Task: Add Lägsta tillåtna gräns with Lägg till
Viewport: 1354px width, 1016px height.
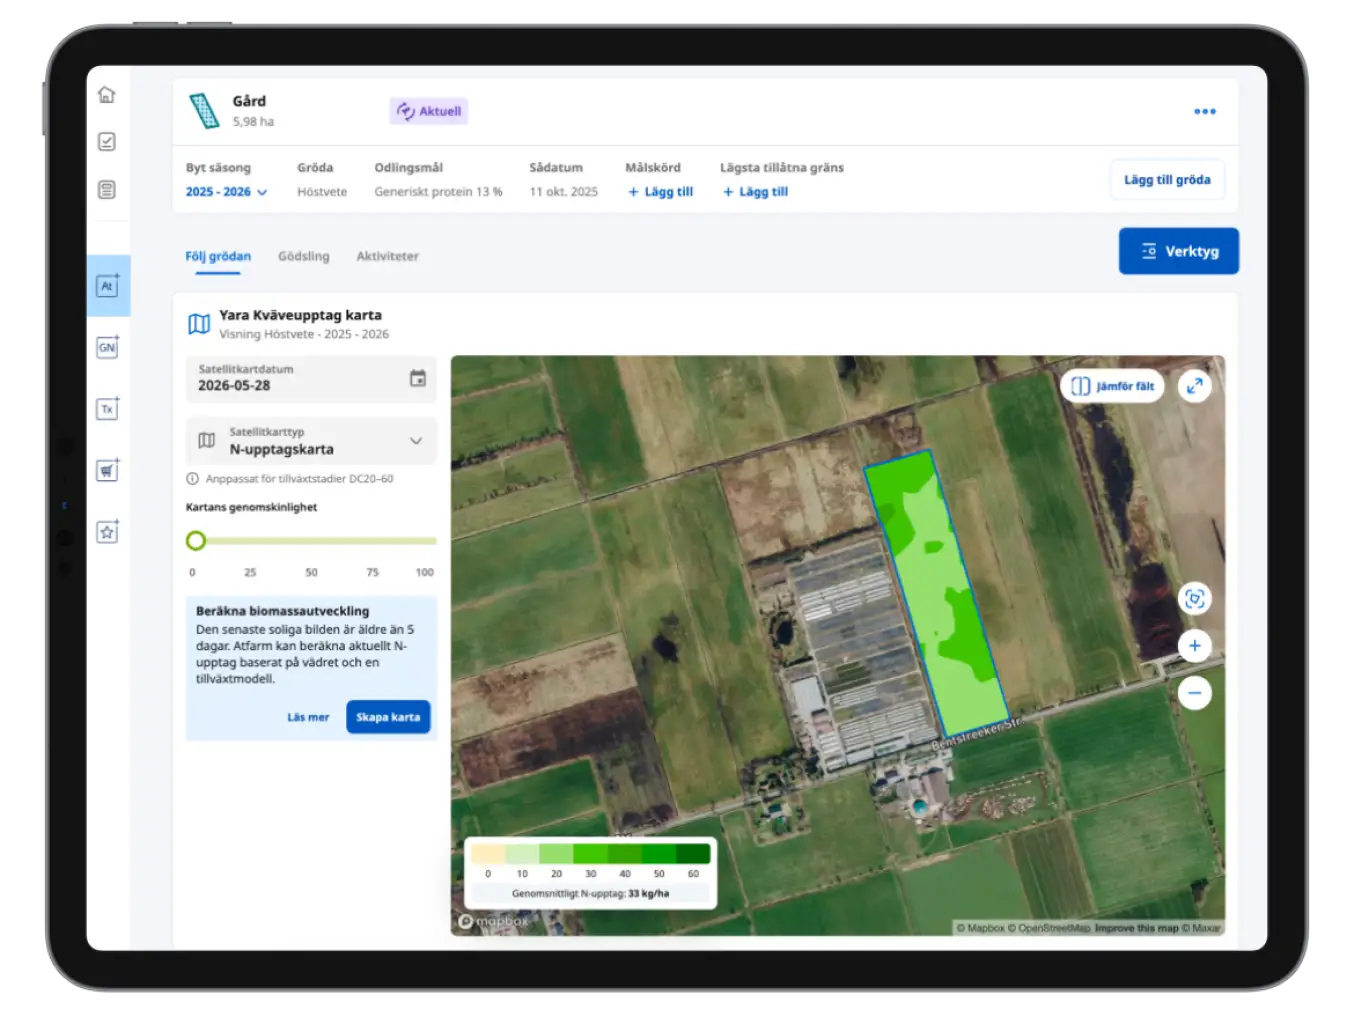Action: [x=755, y=192]
